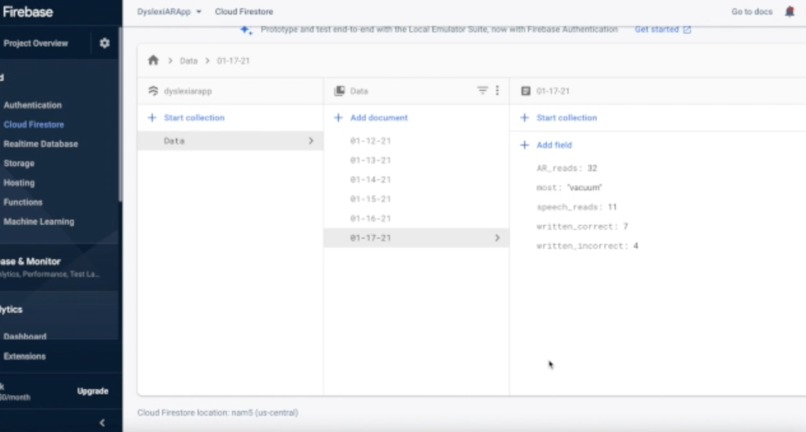The height and width of the screenshot is (432, 806).
Task: Click the AR_reads: 32 field
Action: pos(566,168)
